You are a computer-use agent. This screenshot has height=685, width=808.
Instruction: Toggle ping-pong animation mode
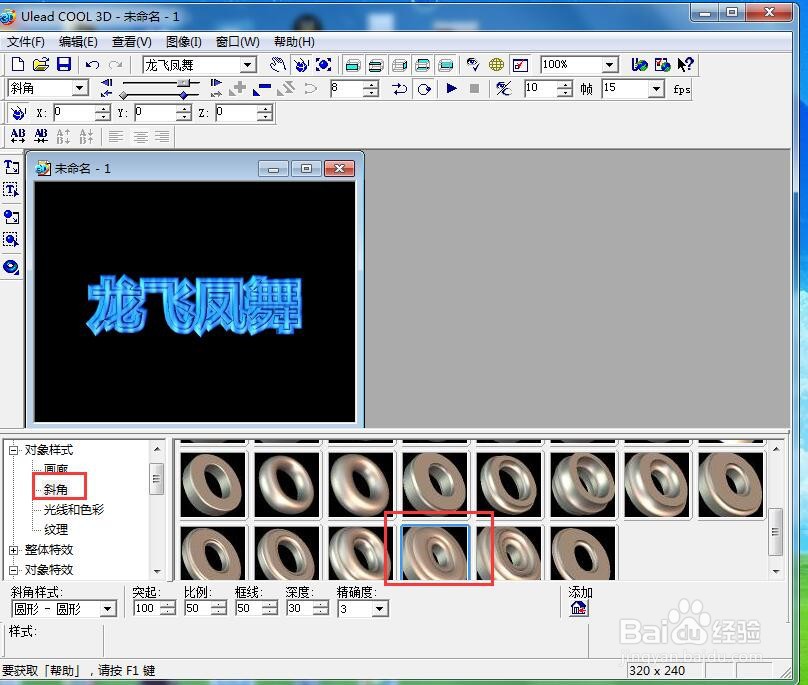(399, 89)
